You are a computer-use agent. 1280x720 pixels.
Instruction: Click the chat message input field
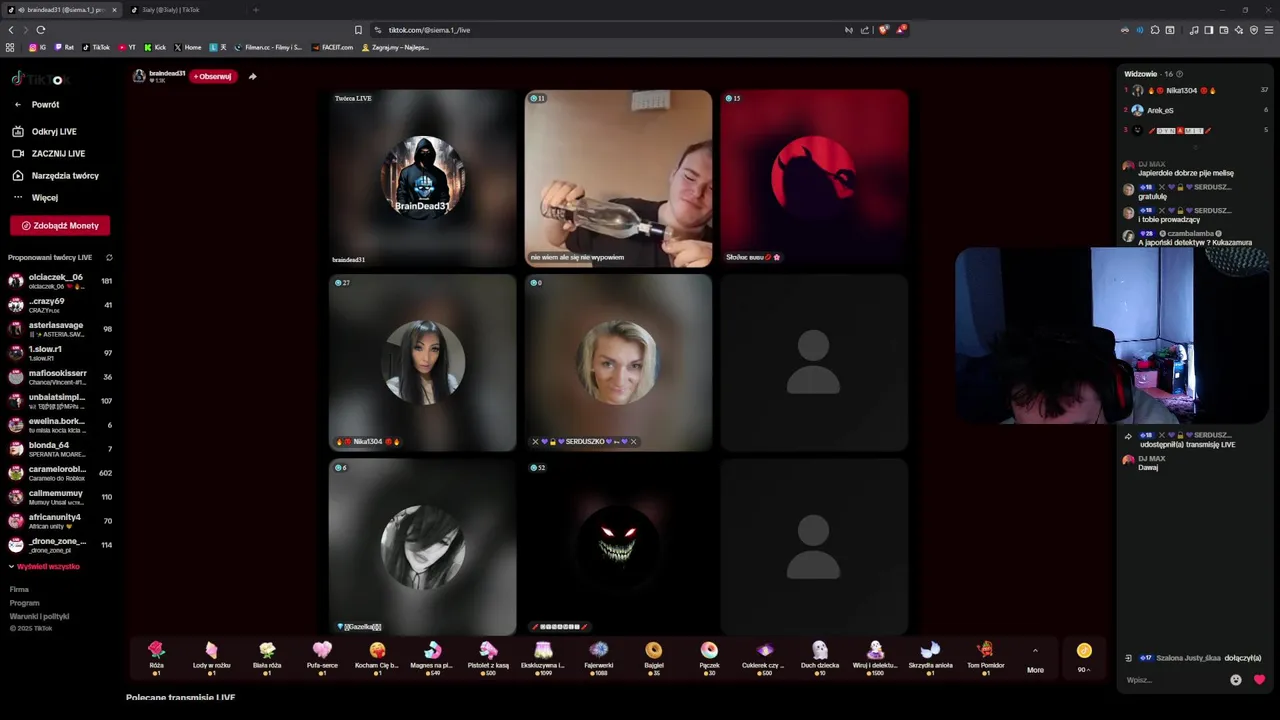click(x=1174, y=680)
